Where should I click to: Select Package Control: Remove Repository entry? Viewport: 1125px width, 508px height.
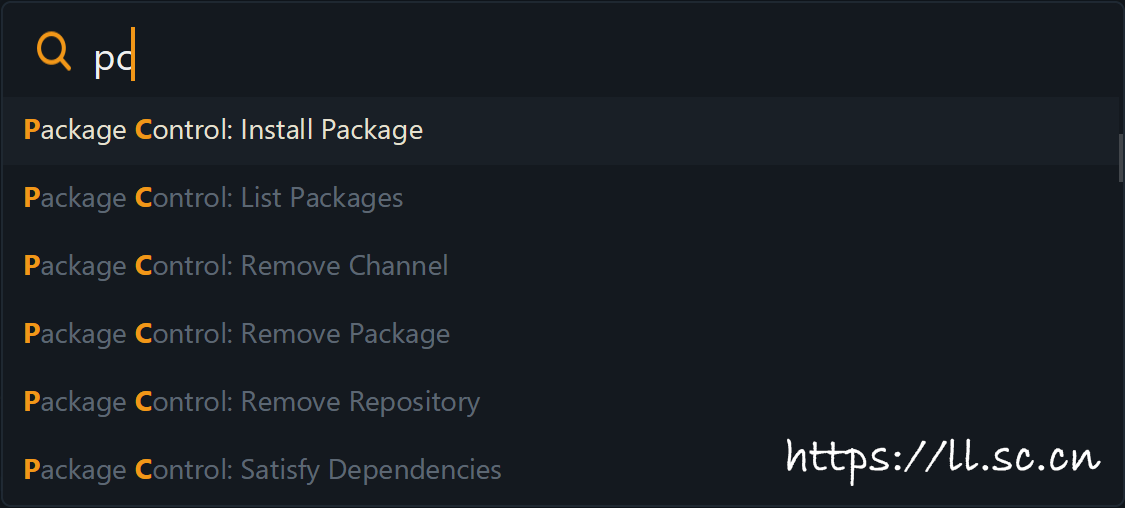point(251,402)
